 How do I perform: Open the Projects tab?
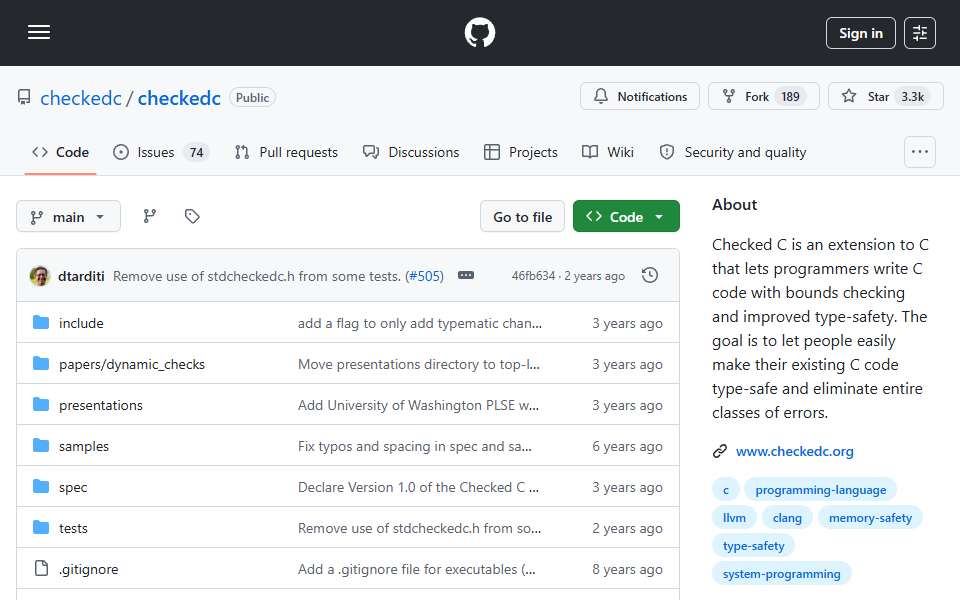520,152
